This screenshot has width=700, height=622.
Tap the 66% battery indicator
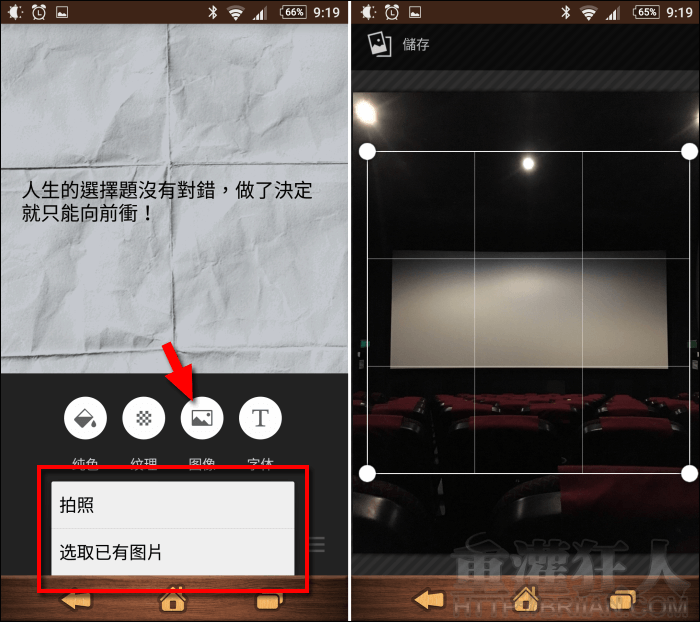pyautogui.click(x=294, y=13)
